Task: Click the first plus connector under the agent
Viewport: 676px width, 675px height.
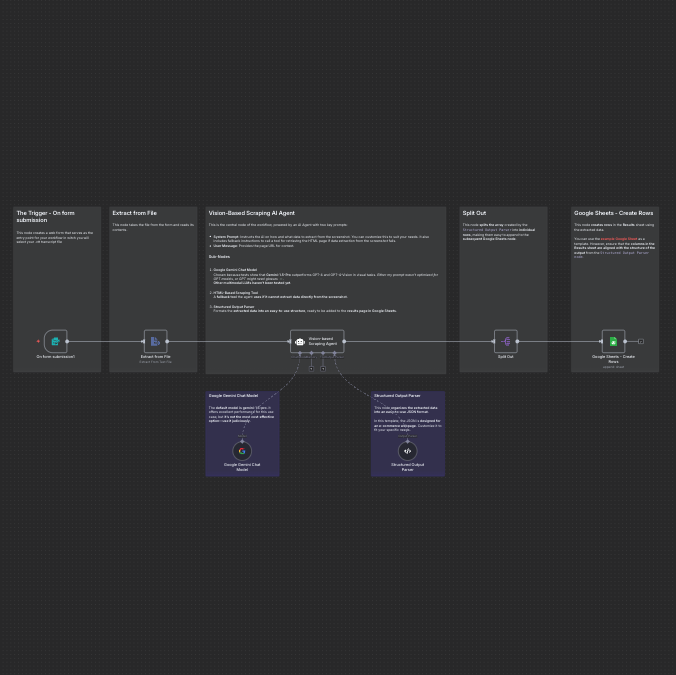Action: 311,368
